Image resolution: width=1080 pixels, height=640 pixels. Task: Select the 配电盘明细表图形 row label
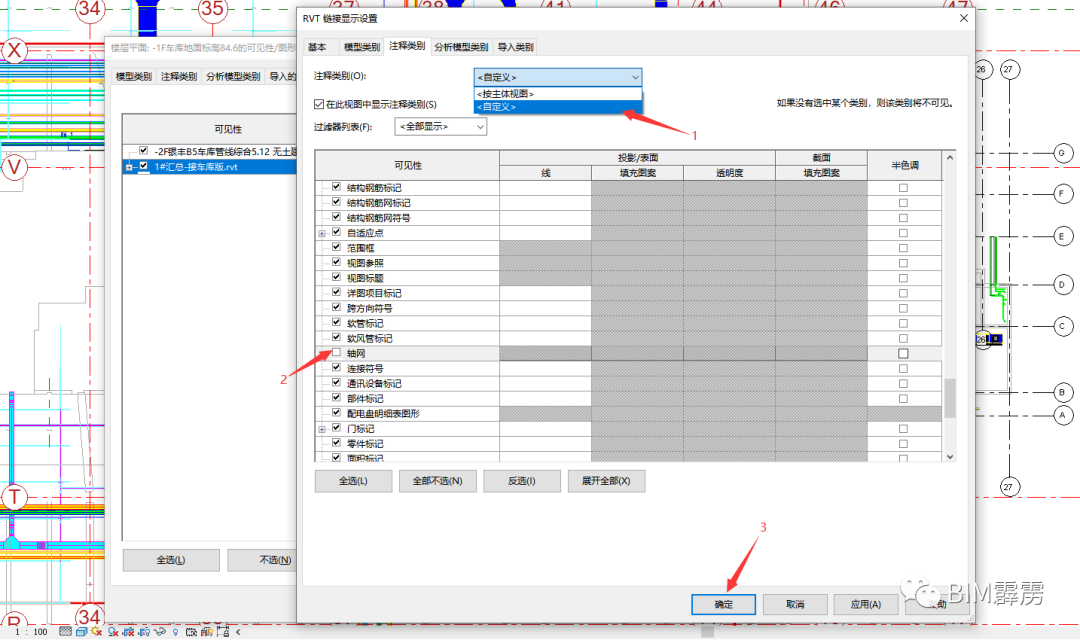click(383, 413)
